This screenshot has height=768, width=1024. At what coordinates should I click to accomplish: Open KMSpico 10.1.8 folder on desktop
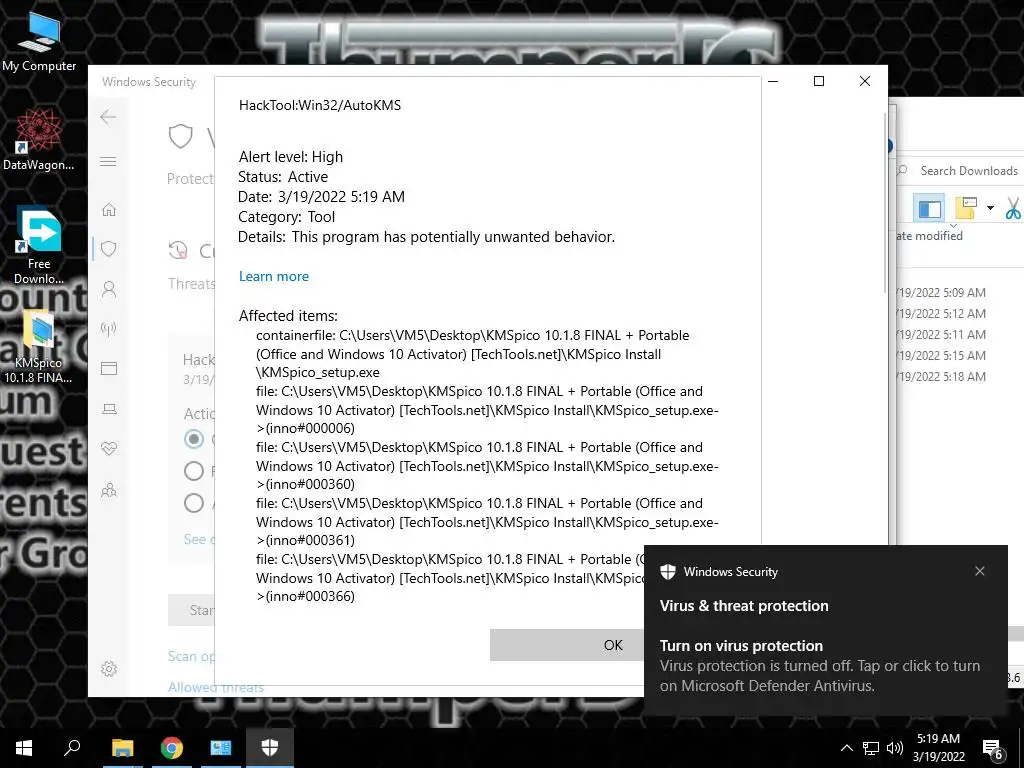38,348
